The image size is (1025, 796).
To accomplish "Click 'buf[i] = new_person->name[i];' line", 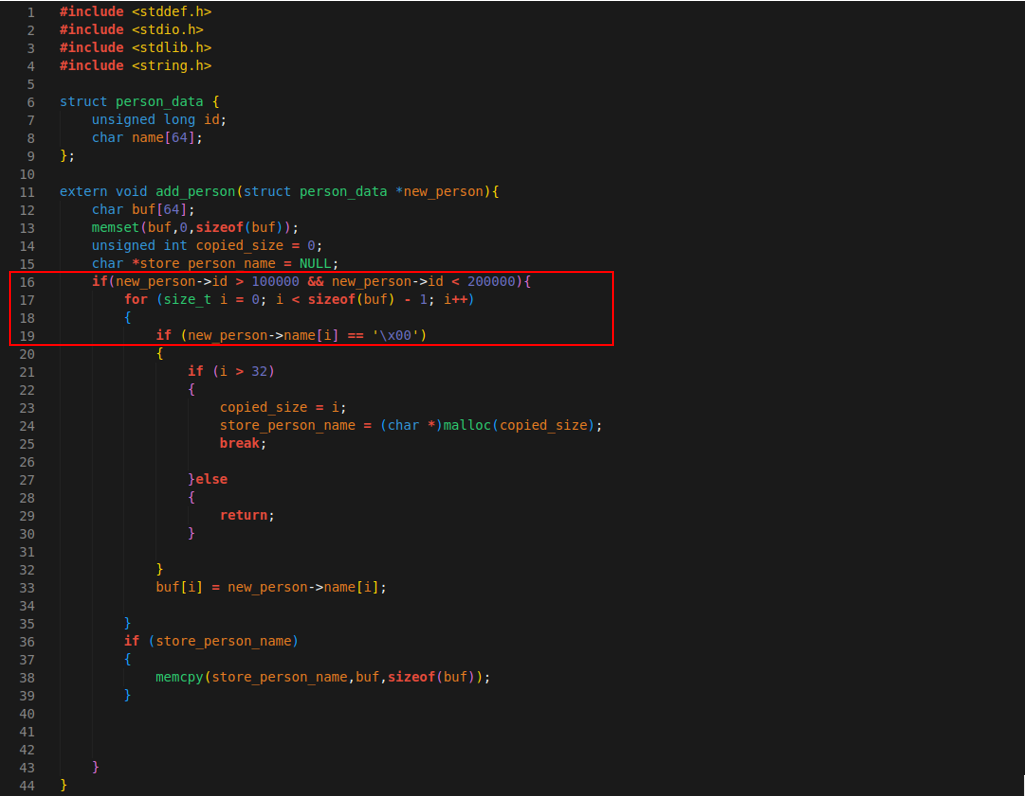I will 271,587.
